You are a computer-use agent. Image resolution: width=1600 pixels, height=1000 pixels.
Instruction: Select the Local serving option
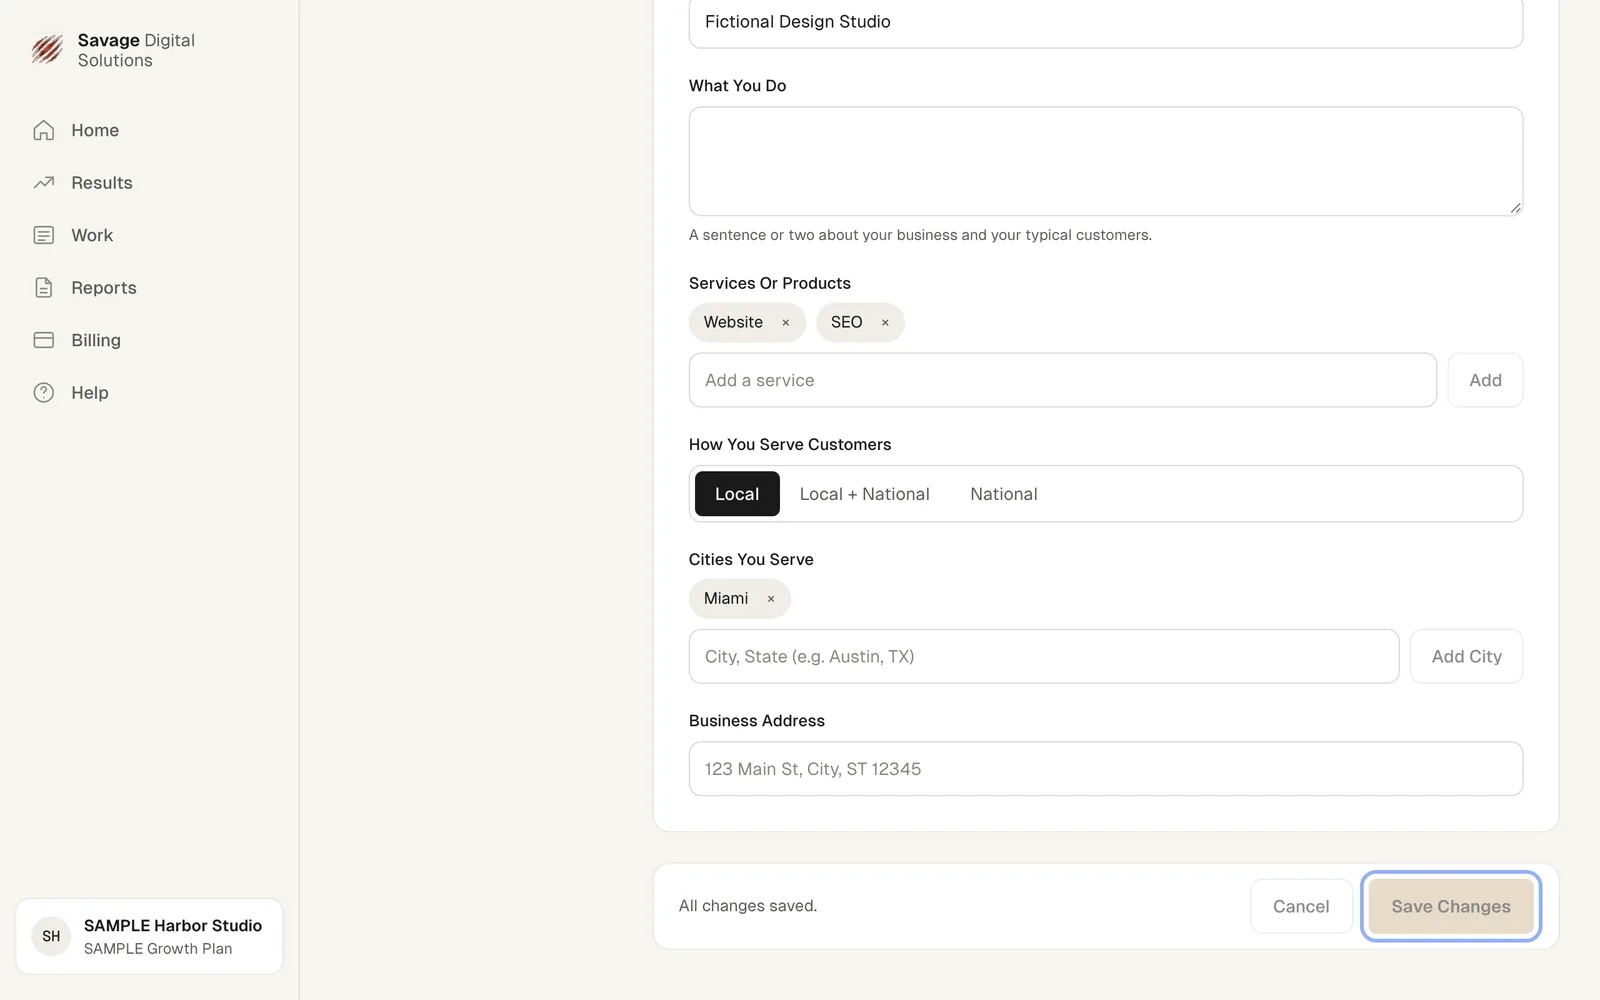737,494
